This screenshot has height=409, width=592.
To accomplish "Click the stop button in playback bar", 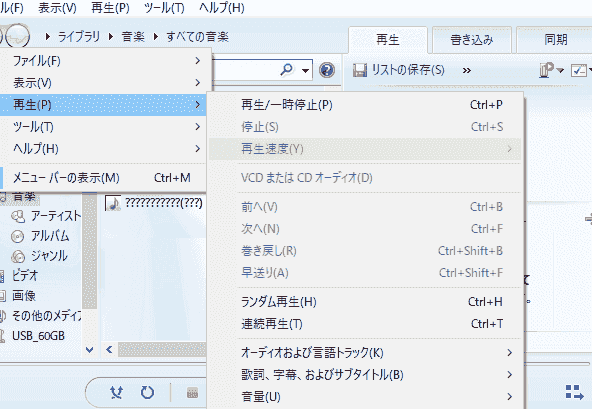I will [x=193, y=393].
